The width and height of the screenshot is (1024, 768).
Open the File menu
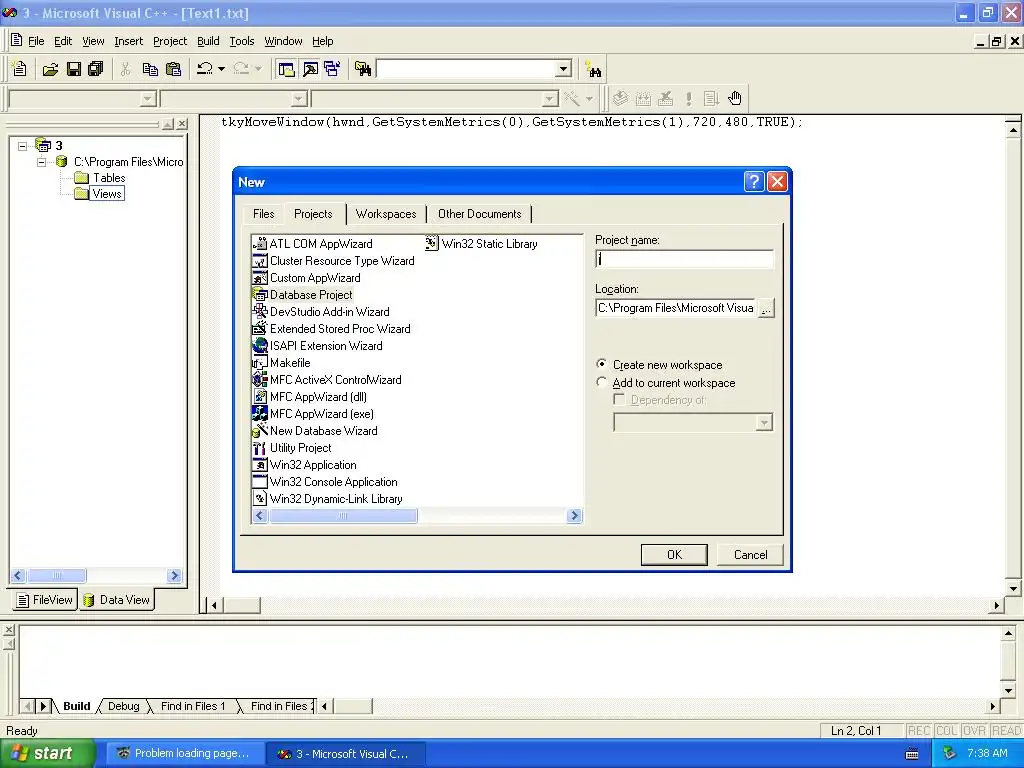pyautogui.click(x=36, y=41)
